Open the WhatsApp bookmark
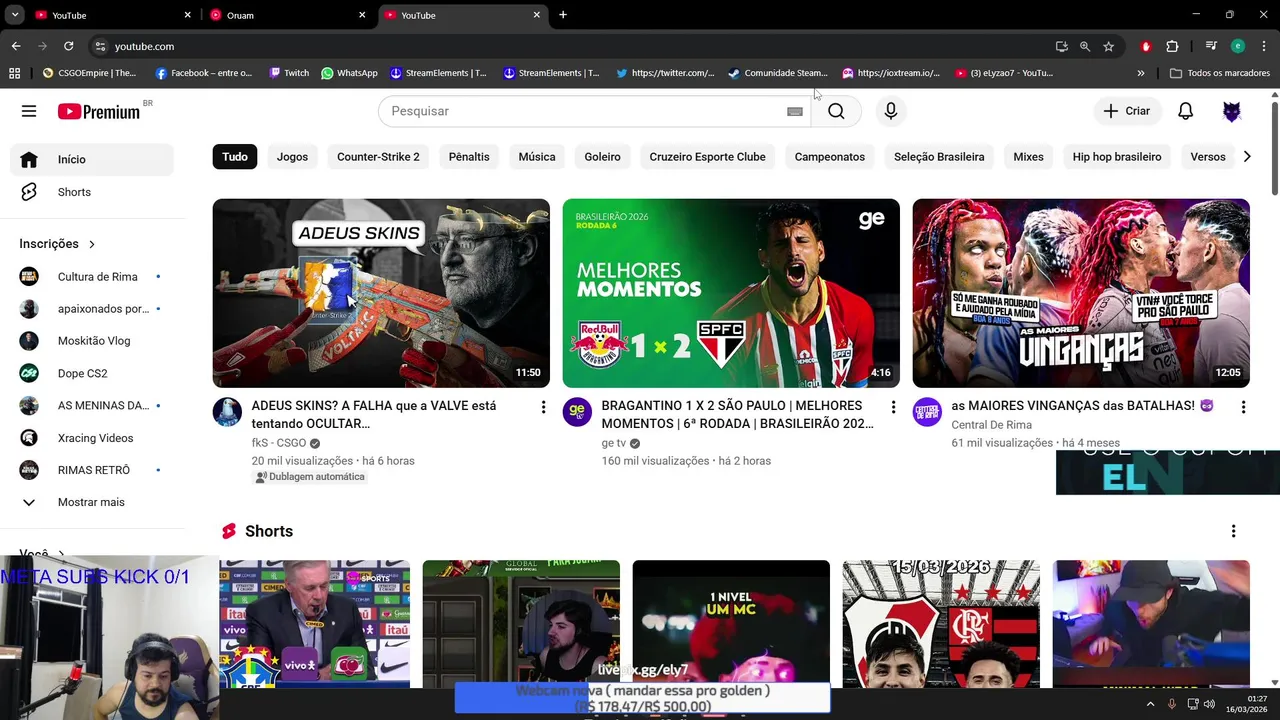This screenshot has height=720, width=1280. pyautogui.click(x=349, y=73)
